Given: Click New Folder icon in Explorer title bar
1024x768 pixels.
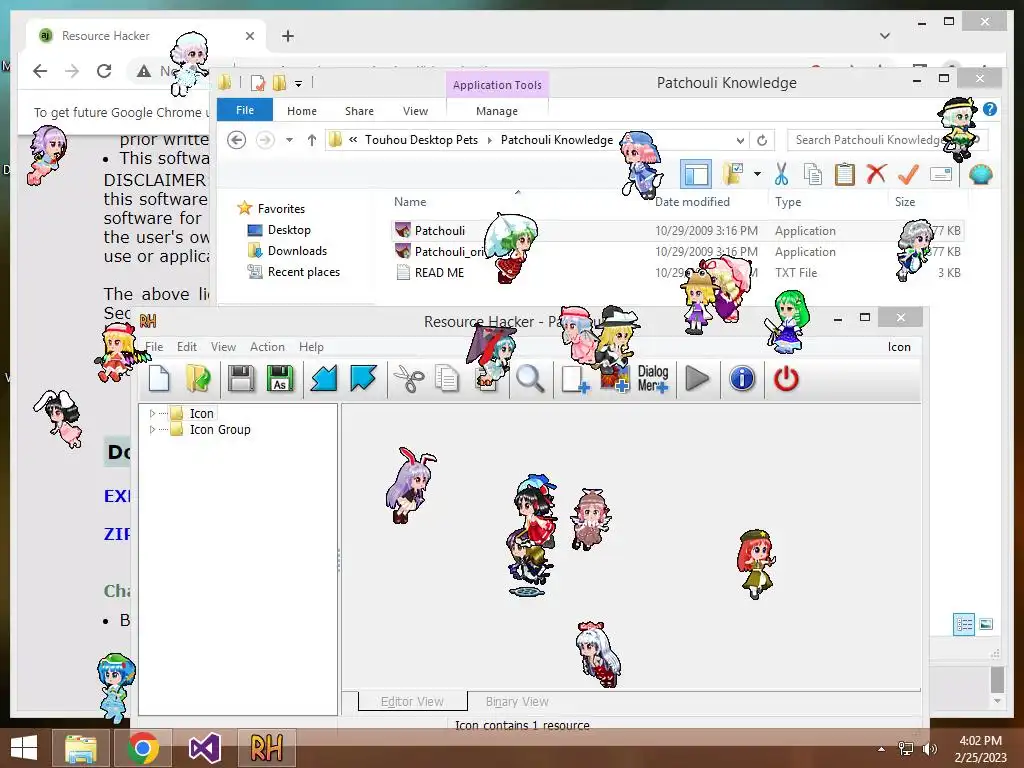Looking at the screenshot, I should click(280, 83).
